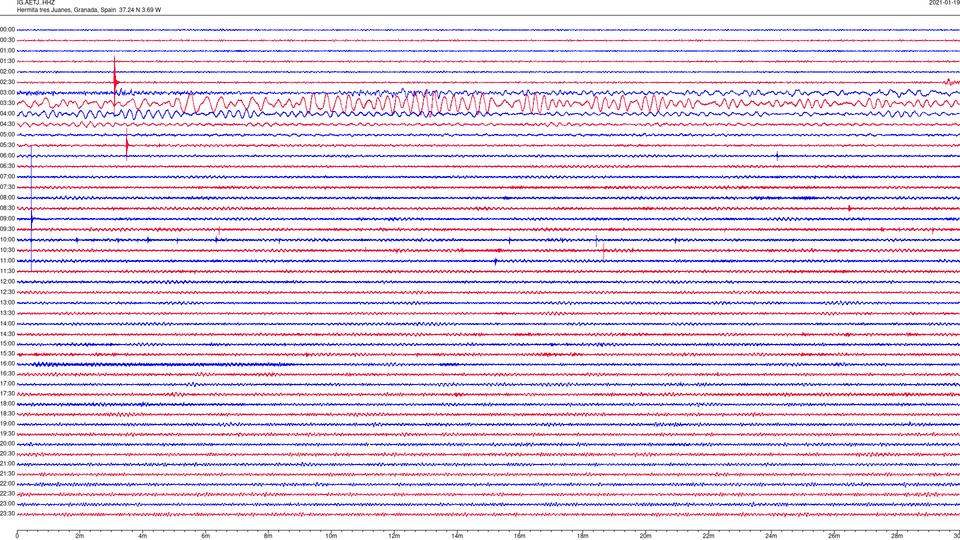
Task: Click the 22m tick label on time axis
Action: pos(708,536)
